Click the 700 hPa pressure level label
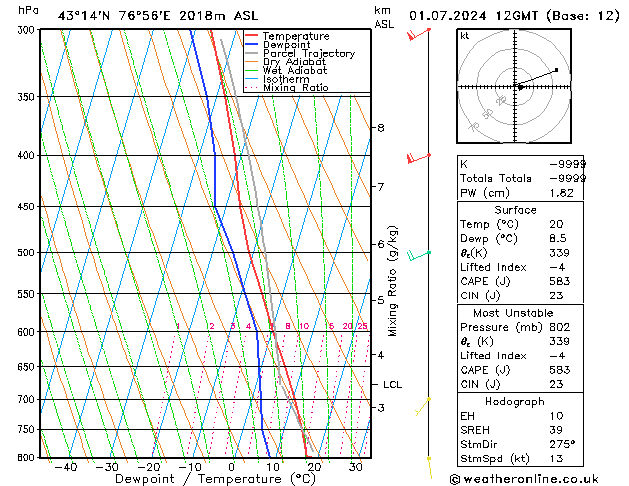The image size is (629, 486). click(28, 399)
